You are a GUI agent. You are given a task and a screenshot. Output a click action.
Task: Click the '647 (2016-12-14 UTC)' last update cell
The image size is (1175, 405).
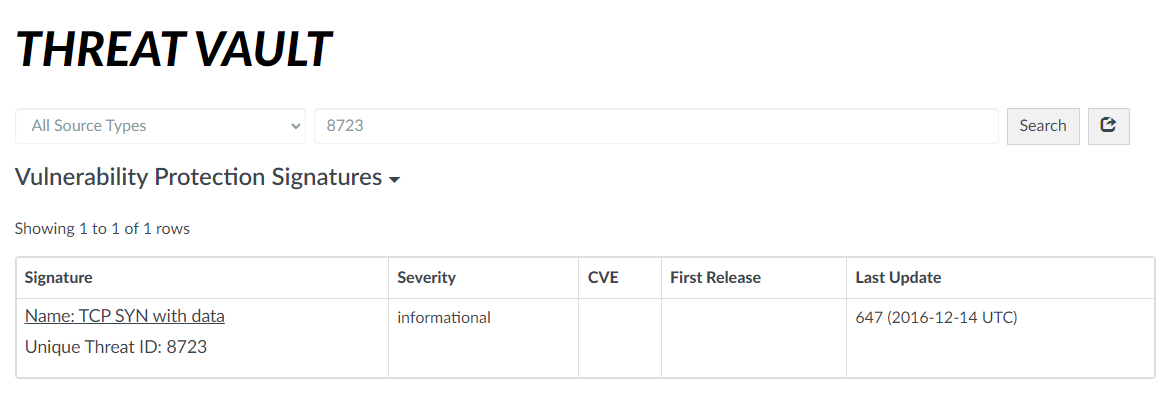[x=937, y=318]
